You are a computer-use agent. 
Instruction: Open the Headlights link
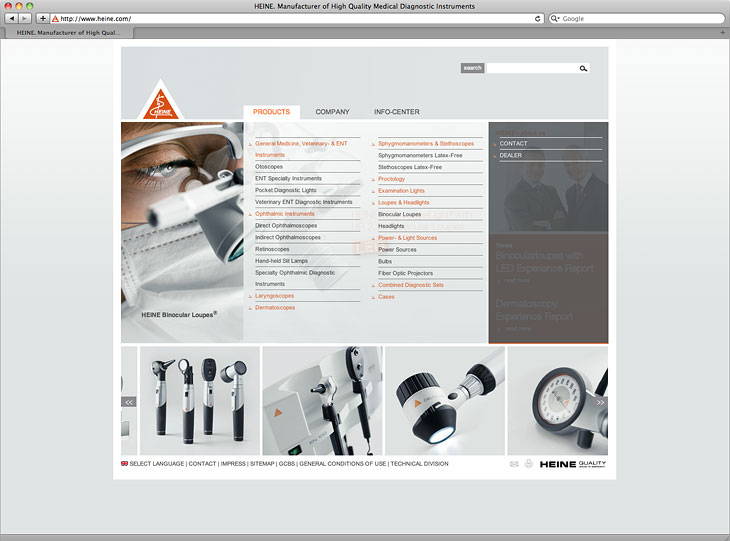coord(391,226)
